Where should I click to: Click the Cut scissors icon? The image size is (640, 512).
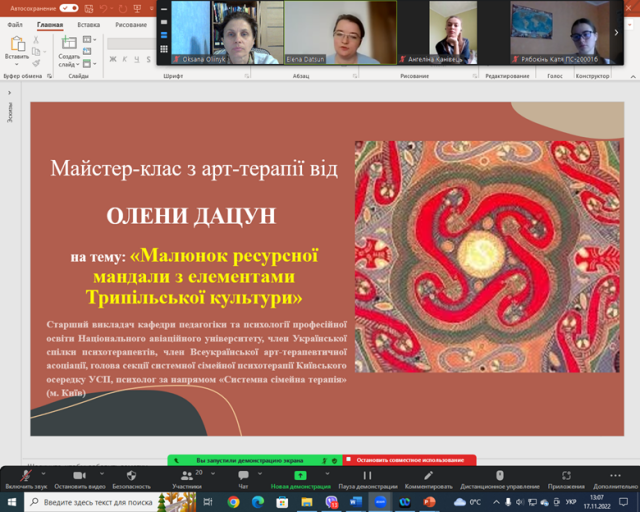[36, 40]
